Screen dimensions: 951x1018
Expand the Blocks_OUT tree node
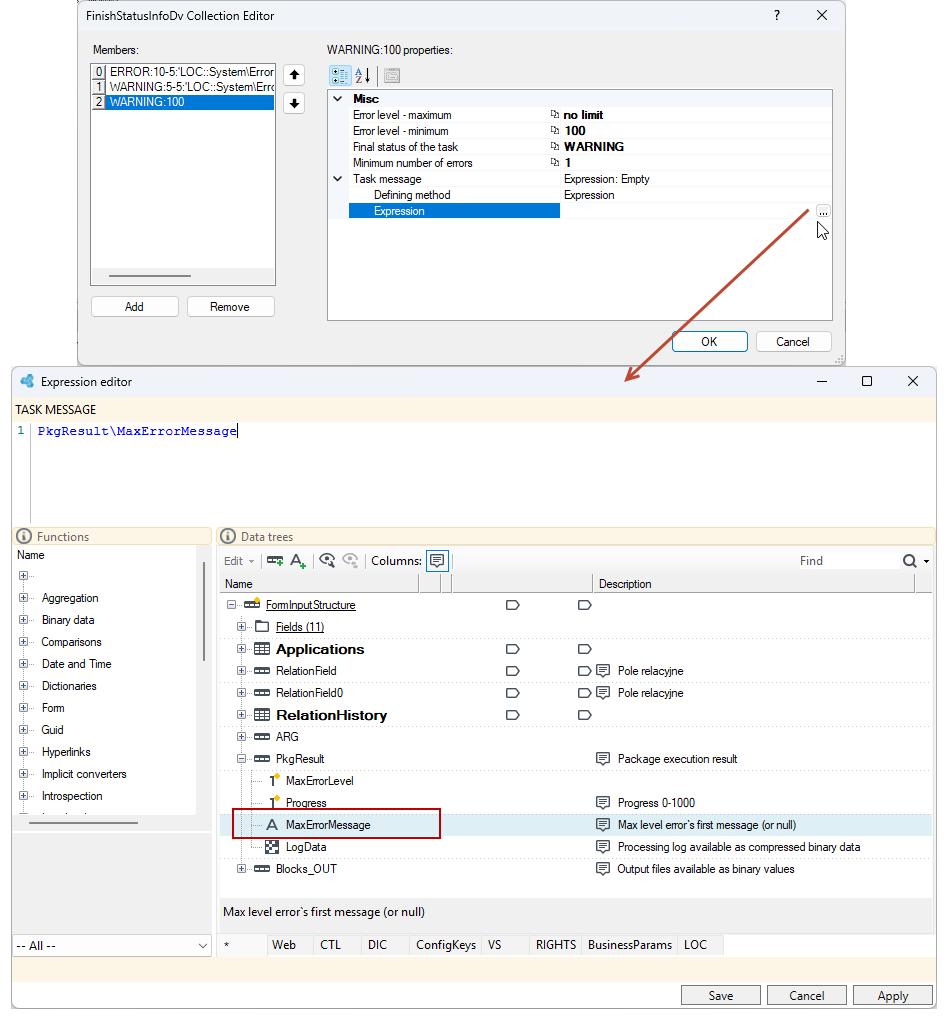pyautogui.click(x=241, y=869)
